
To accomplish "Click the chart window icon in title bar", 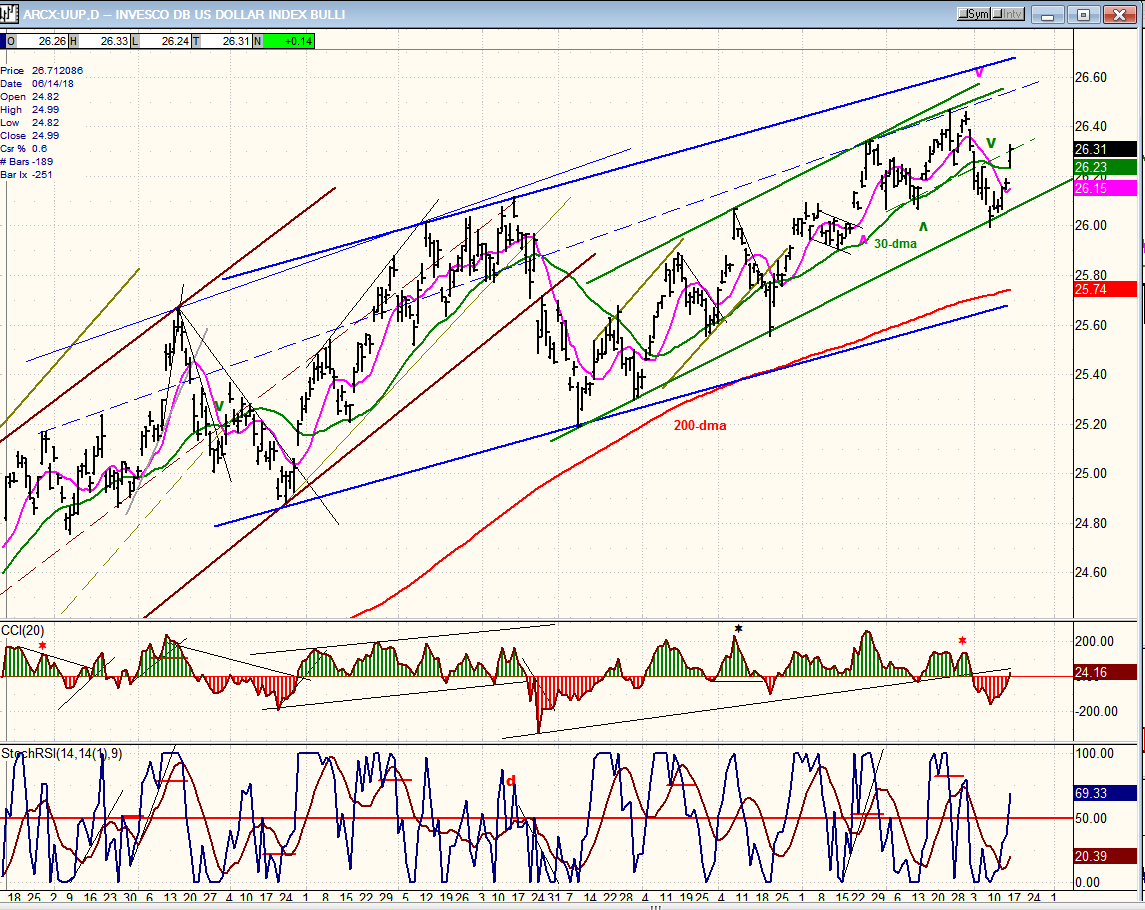I will pos(10,14).
